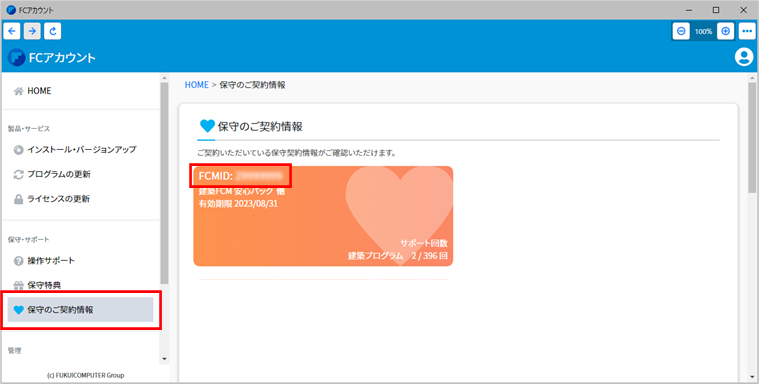The height and width of the screenshot is (384, 759).
Task: Maximize the FCアカウント window
Action: coord(716,10)
